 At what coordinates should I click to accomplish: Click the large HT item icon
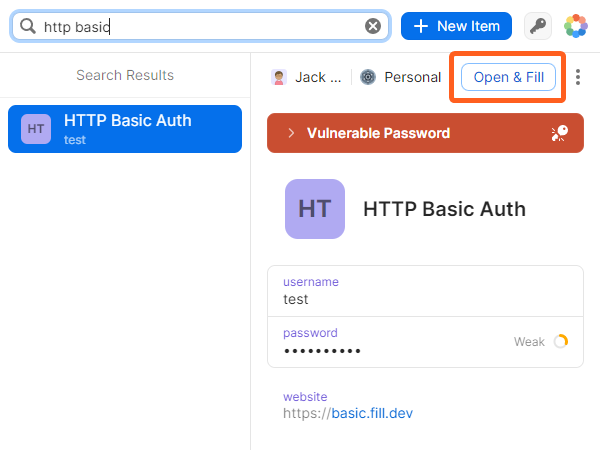point(315,209)
